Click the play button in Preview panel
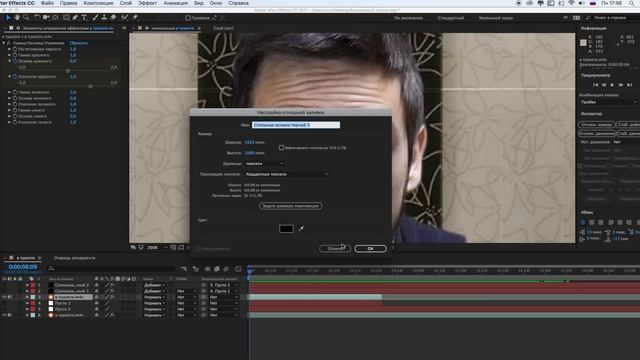Viewport: 640px width, 360px height. [x=612, y=84]
